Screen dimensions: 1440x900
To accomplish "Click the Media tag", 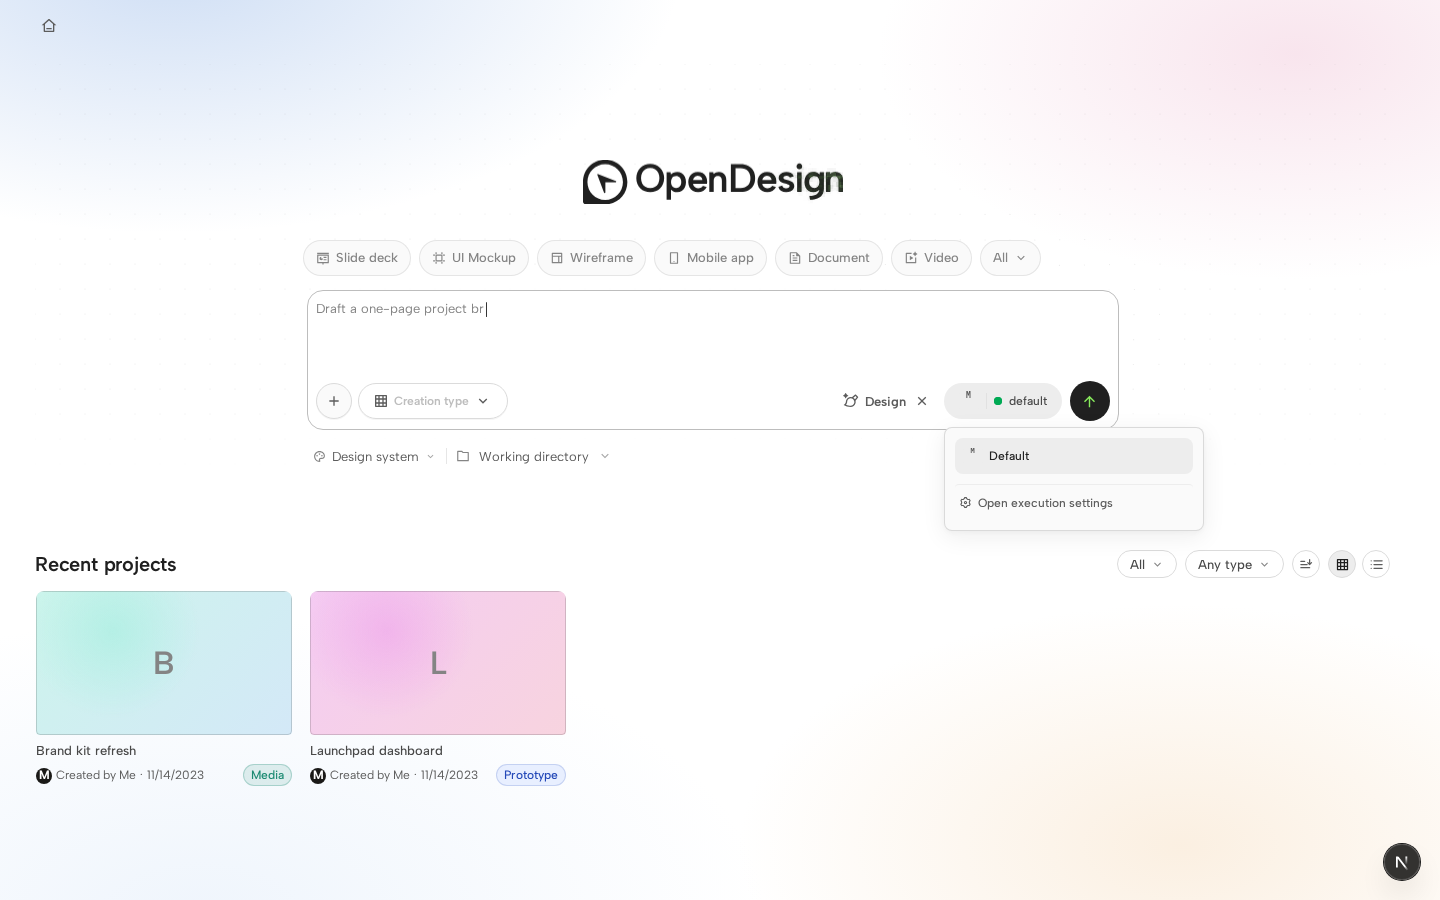I will (267, 775).
